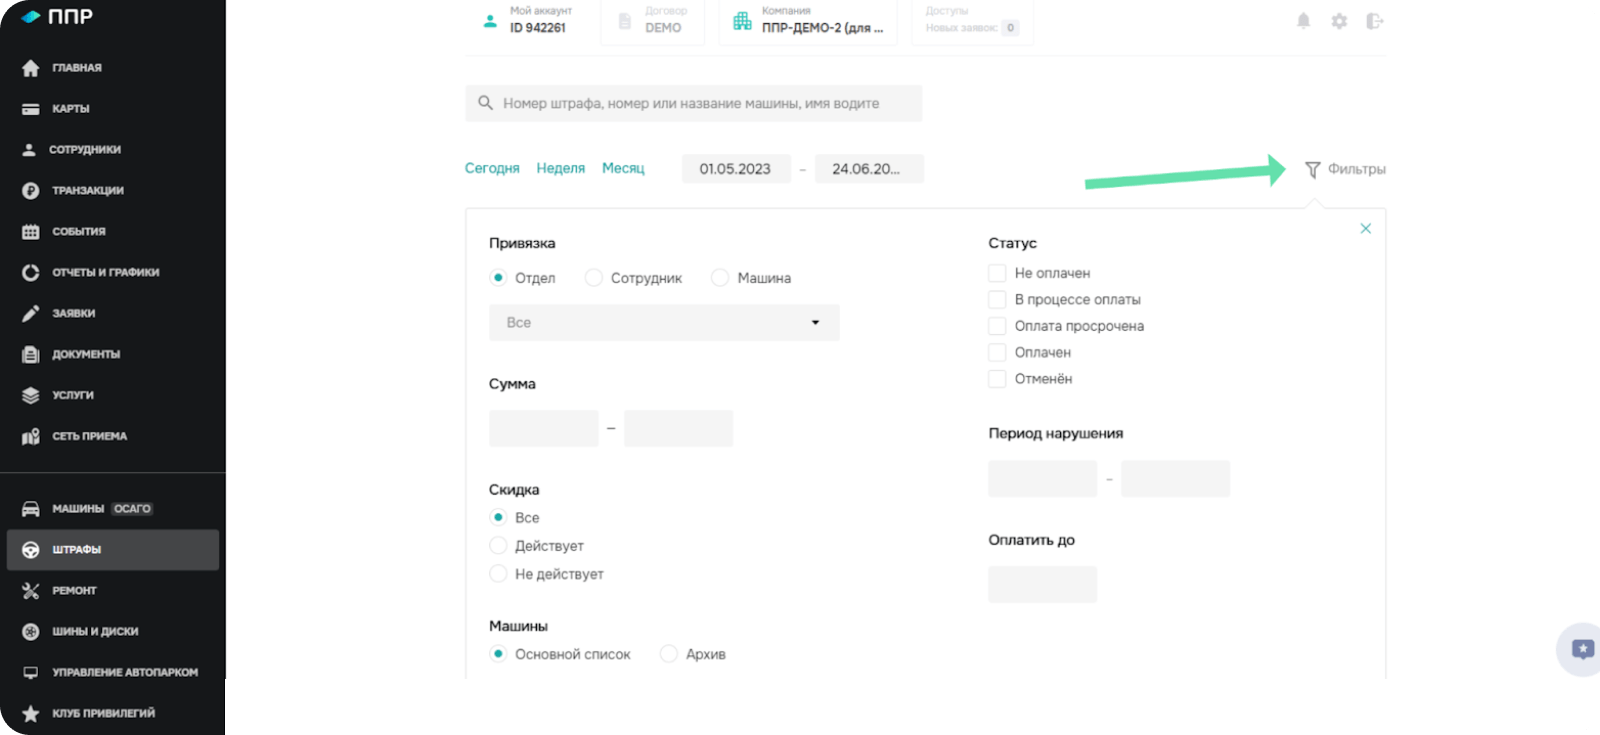The height and width of the screenshot is (735, 1600).
Task: Go to "Транзакции" in the sidebar
Action: [88, 190]
